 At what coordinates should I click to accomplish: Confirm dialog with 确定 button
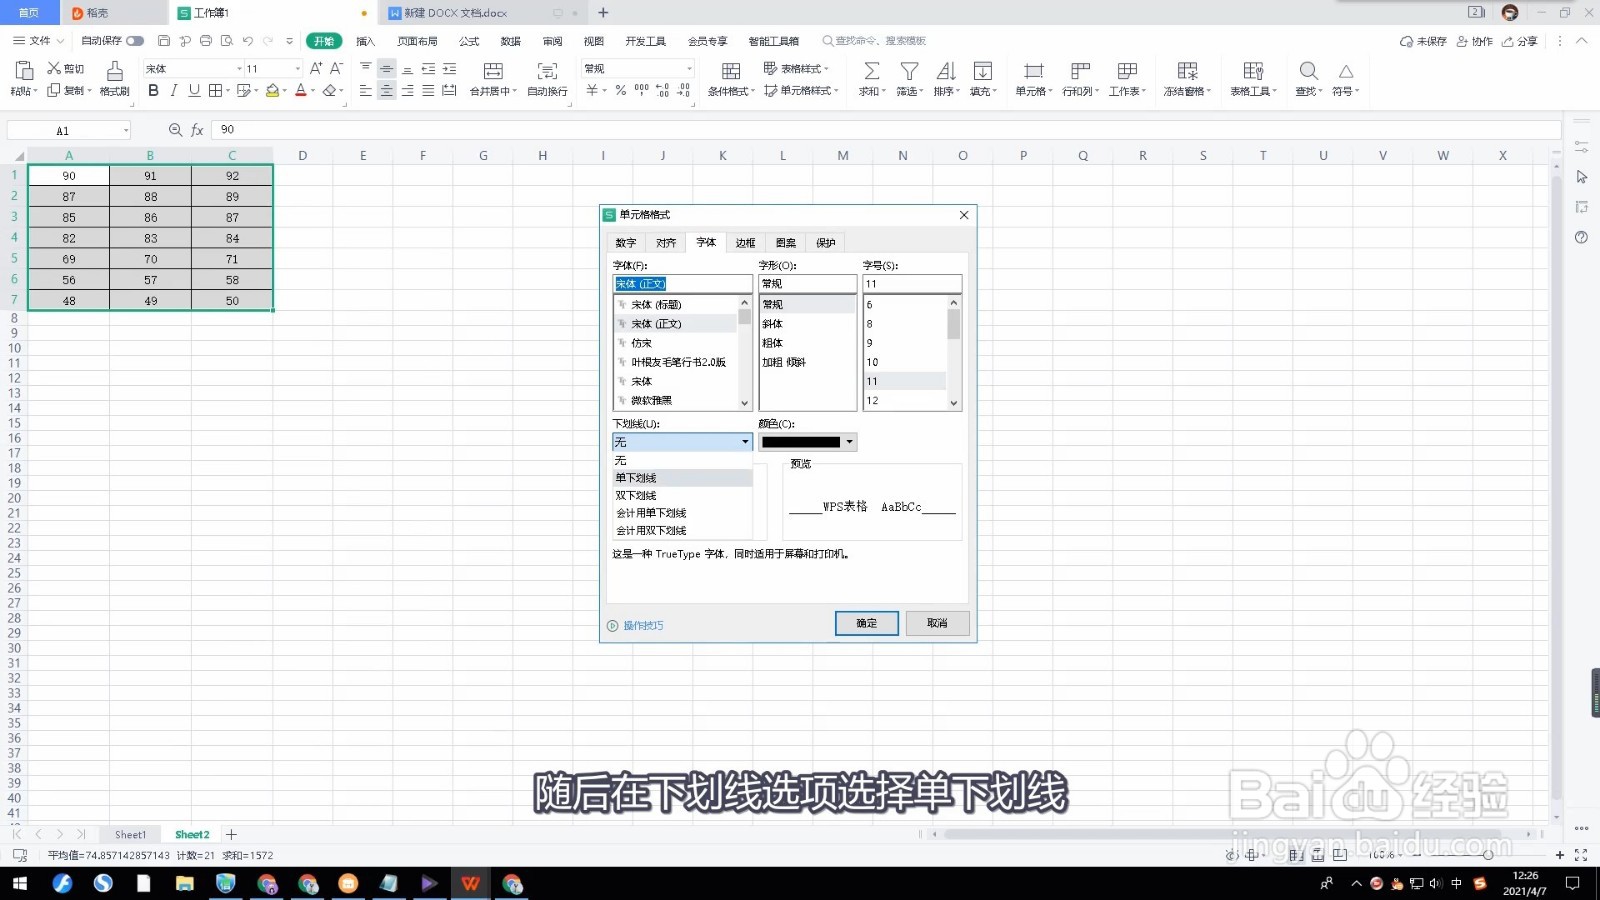click(x=867, y=623)
